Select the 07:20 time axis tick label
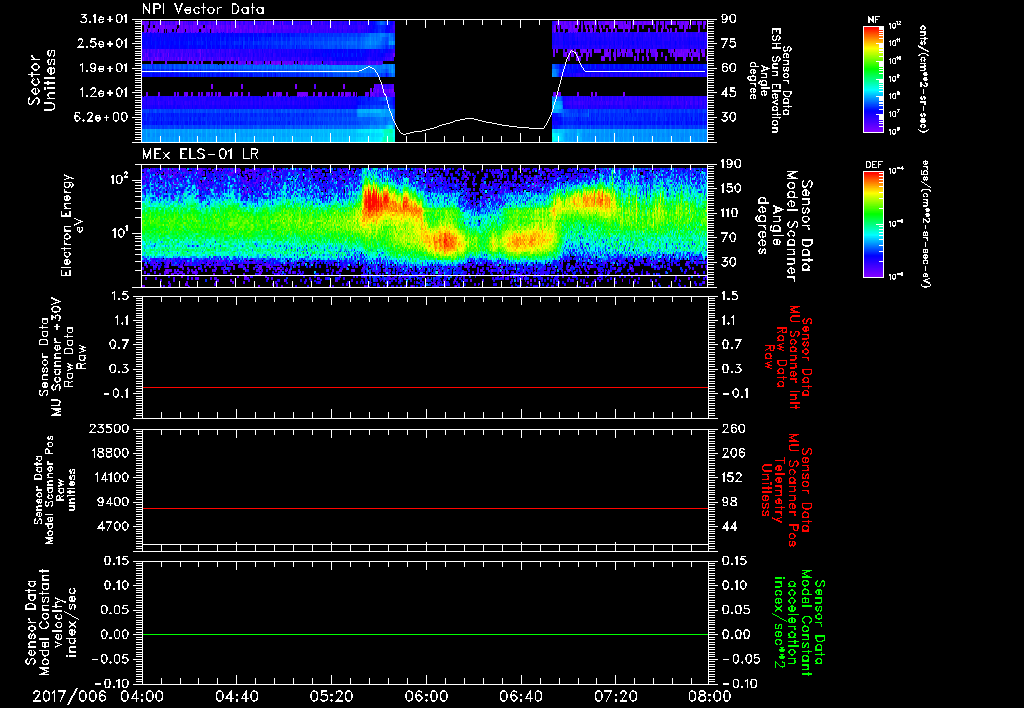Screen dimensions: 1024x708 click(615, 697)
